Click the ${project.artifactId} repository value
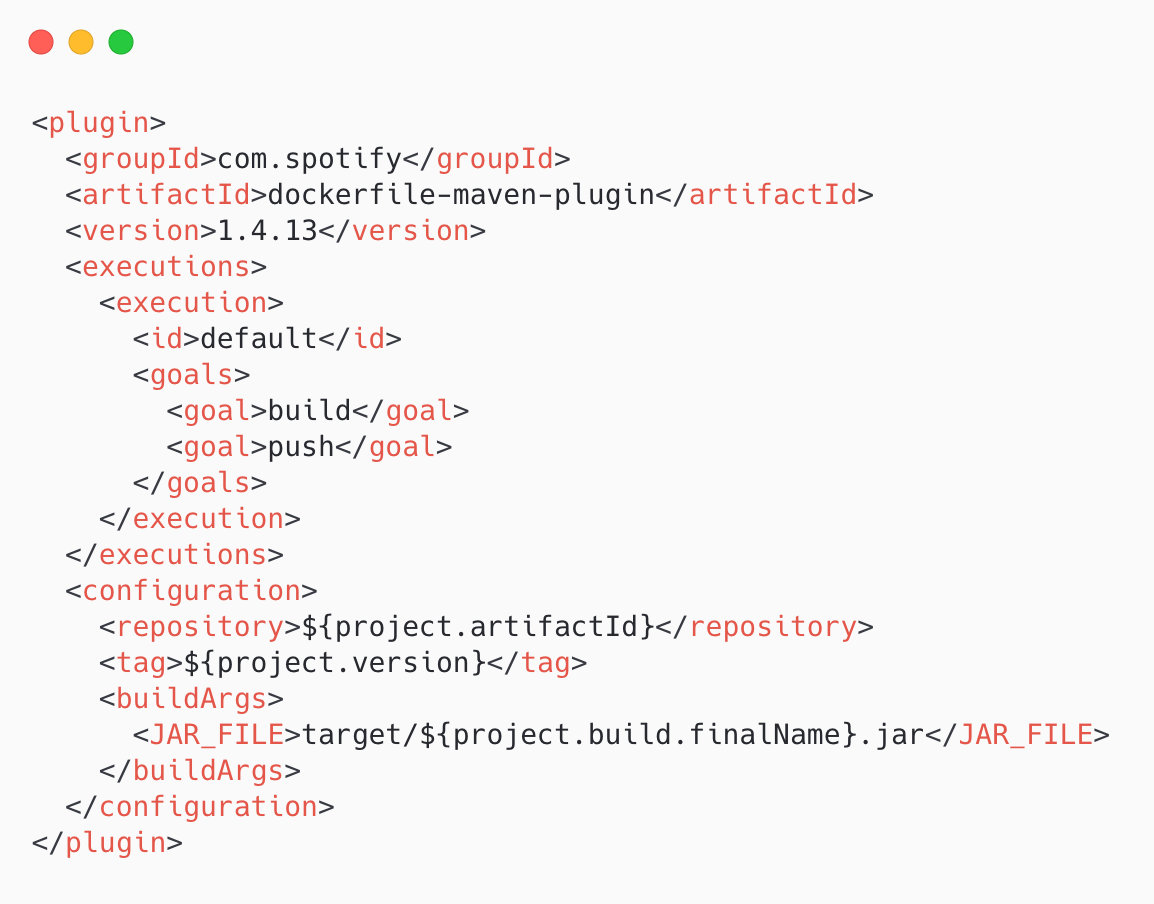Screen dimensions: 1154x904 (x=469, y=627)
